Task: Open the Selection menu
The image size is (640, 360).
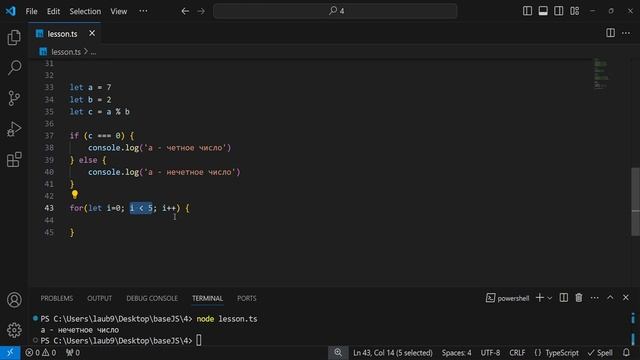Action: [x=85, y=11]
